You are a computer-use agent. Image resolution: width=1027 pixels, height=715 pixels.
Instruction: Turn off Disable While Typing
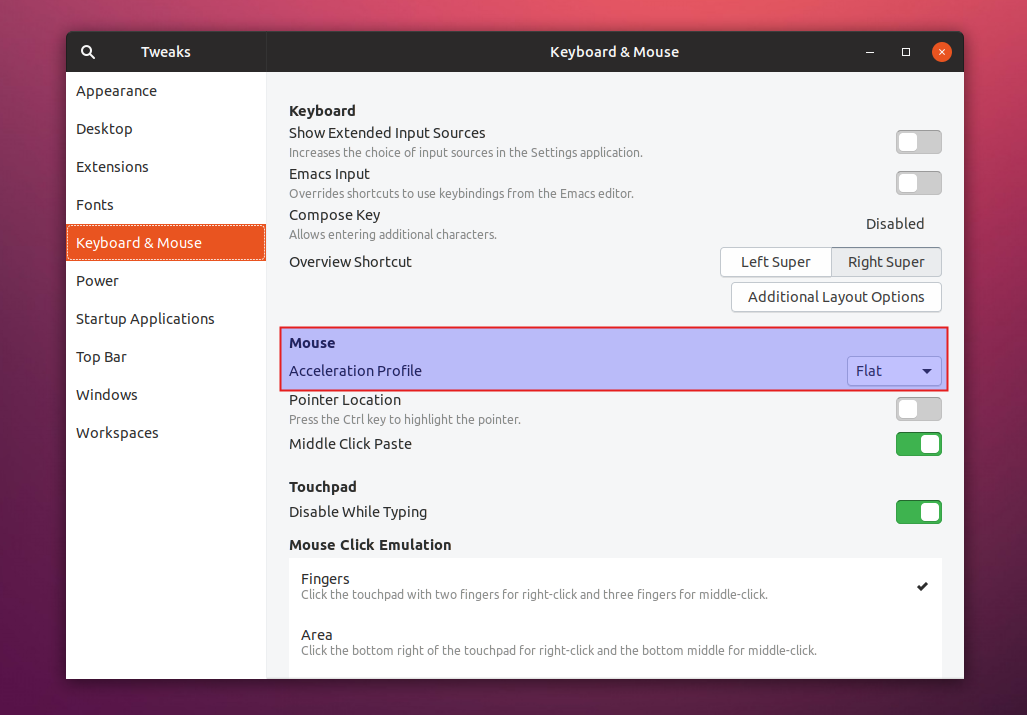(x=918, y=512)
